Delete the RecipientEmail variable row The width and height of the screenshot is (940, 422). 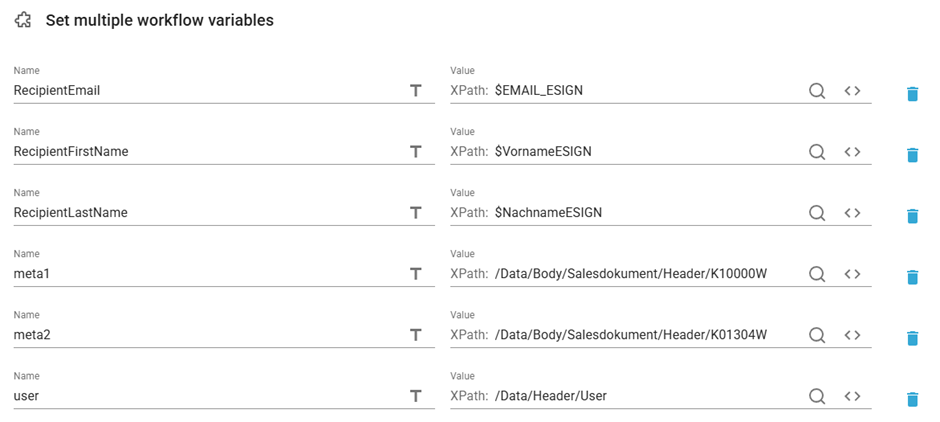point(912,94)
